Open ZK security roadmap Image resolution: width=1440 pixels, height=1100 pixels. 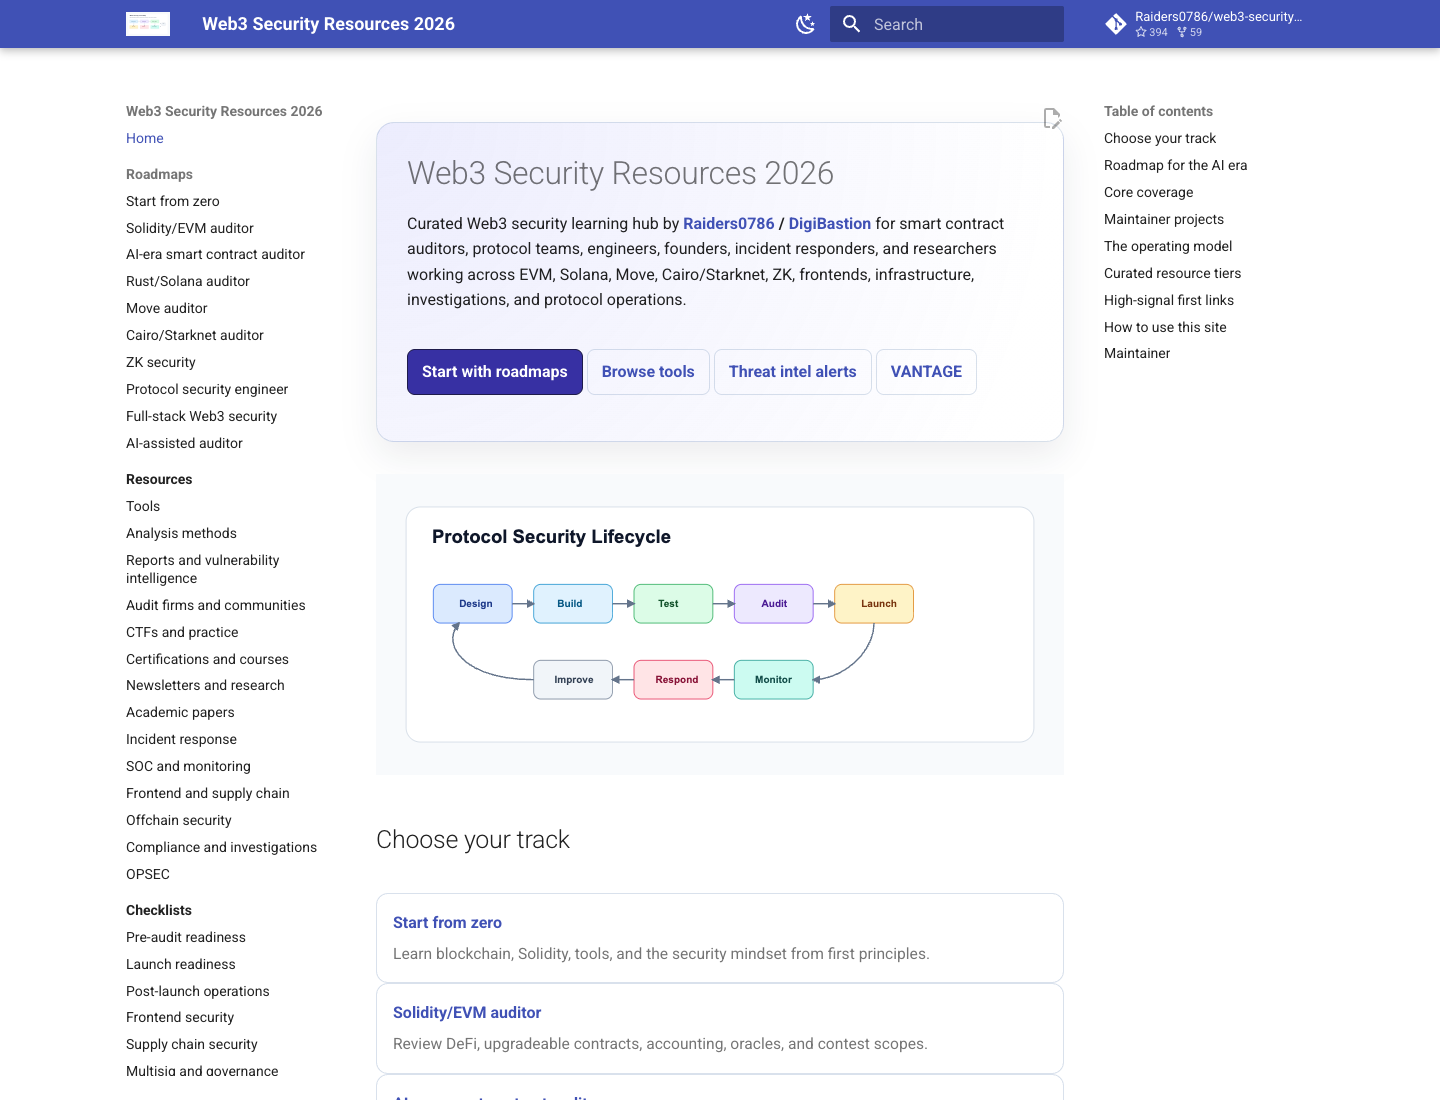tap(161, 362)
